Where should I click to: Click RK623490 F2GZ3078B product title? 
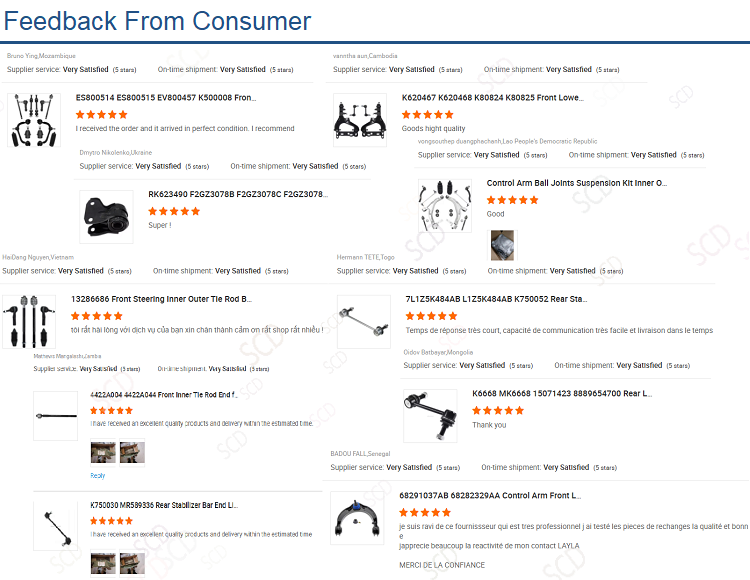(238, 194)
